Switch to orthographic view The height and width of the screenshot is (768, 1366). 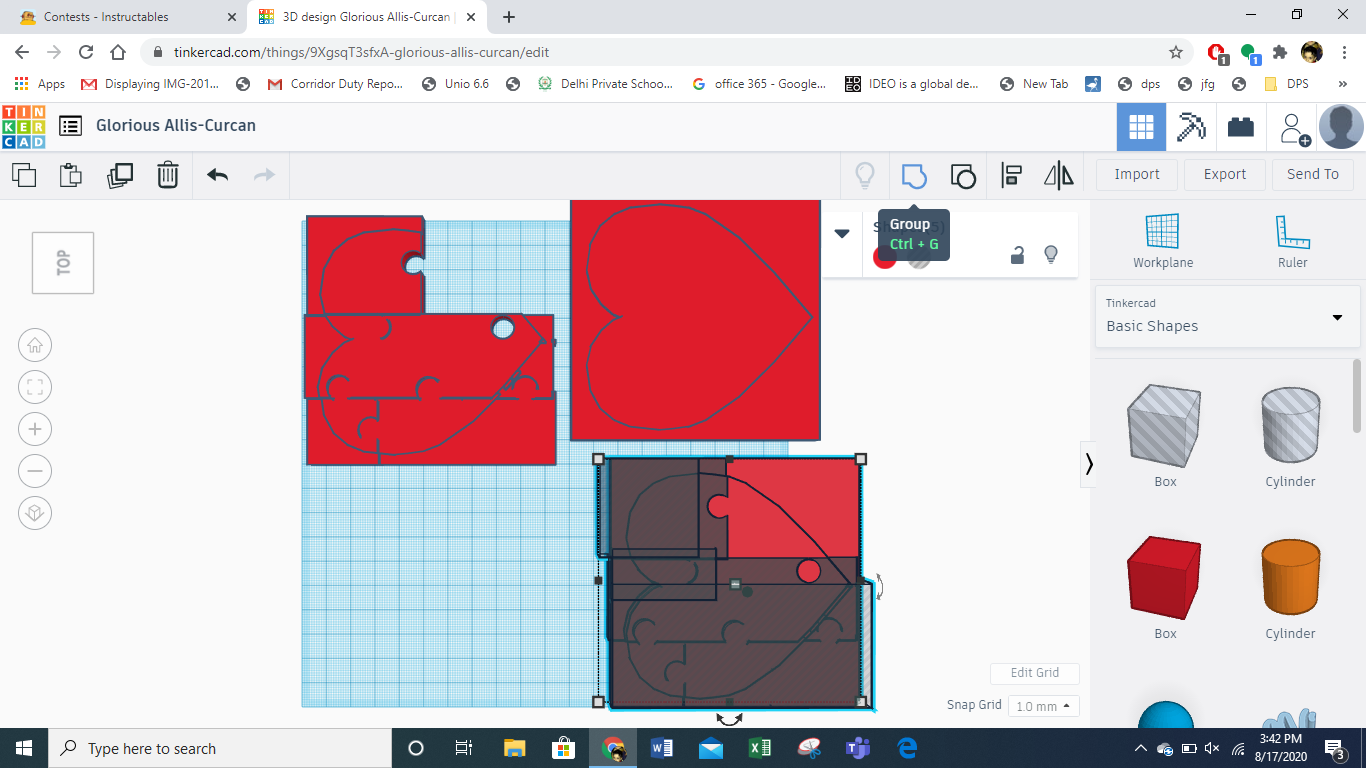point(35,513)
